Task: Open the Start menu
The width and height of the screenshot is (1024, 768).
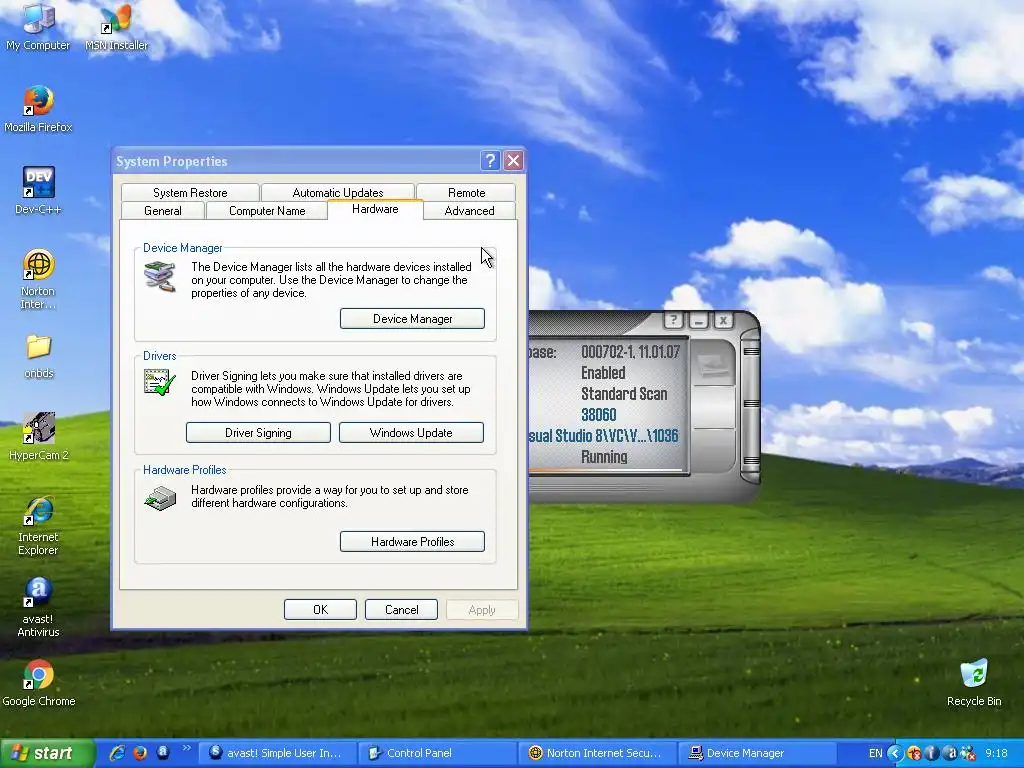Action: click(x=46, y=753)
